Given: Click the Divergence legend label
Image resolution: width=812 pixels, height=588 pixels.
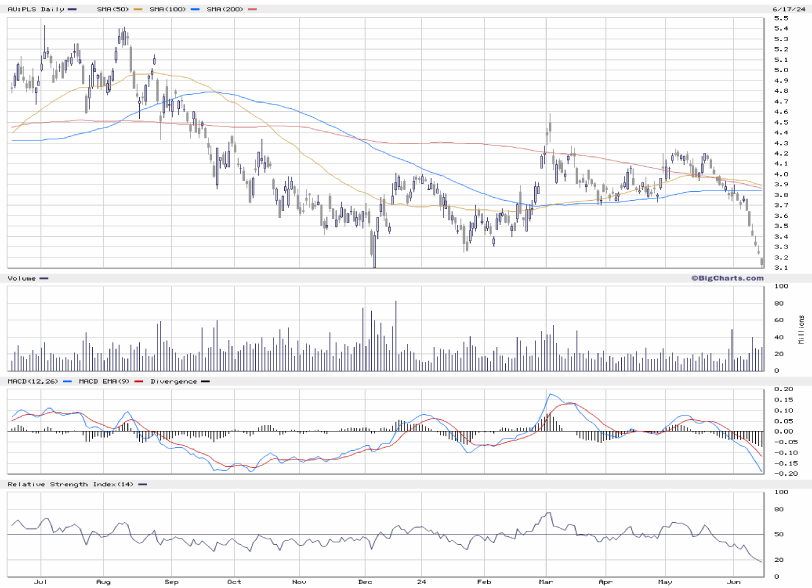Looking at the screenshot, I should coord(173,381).
